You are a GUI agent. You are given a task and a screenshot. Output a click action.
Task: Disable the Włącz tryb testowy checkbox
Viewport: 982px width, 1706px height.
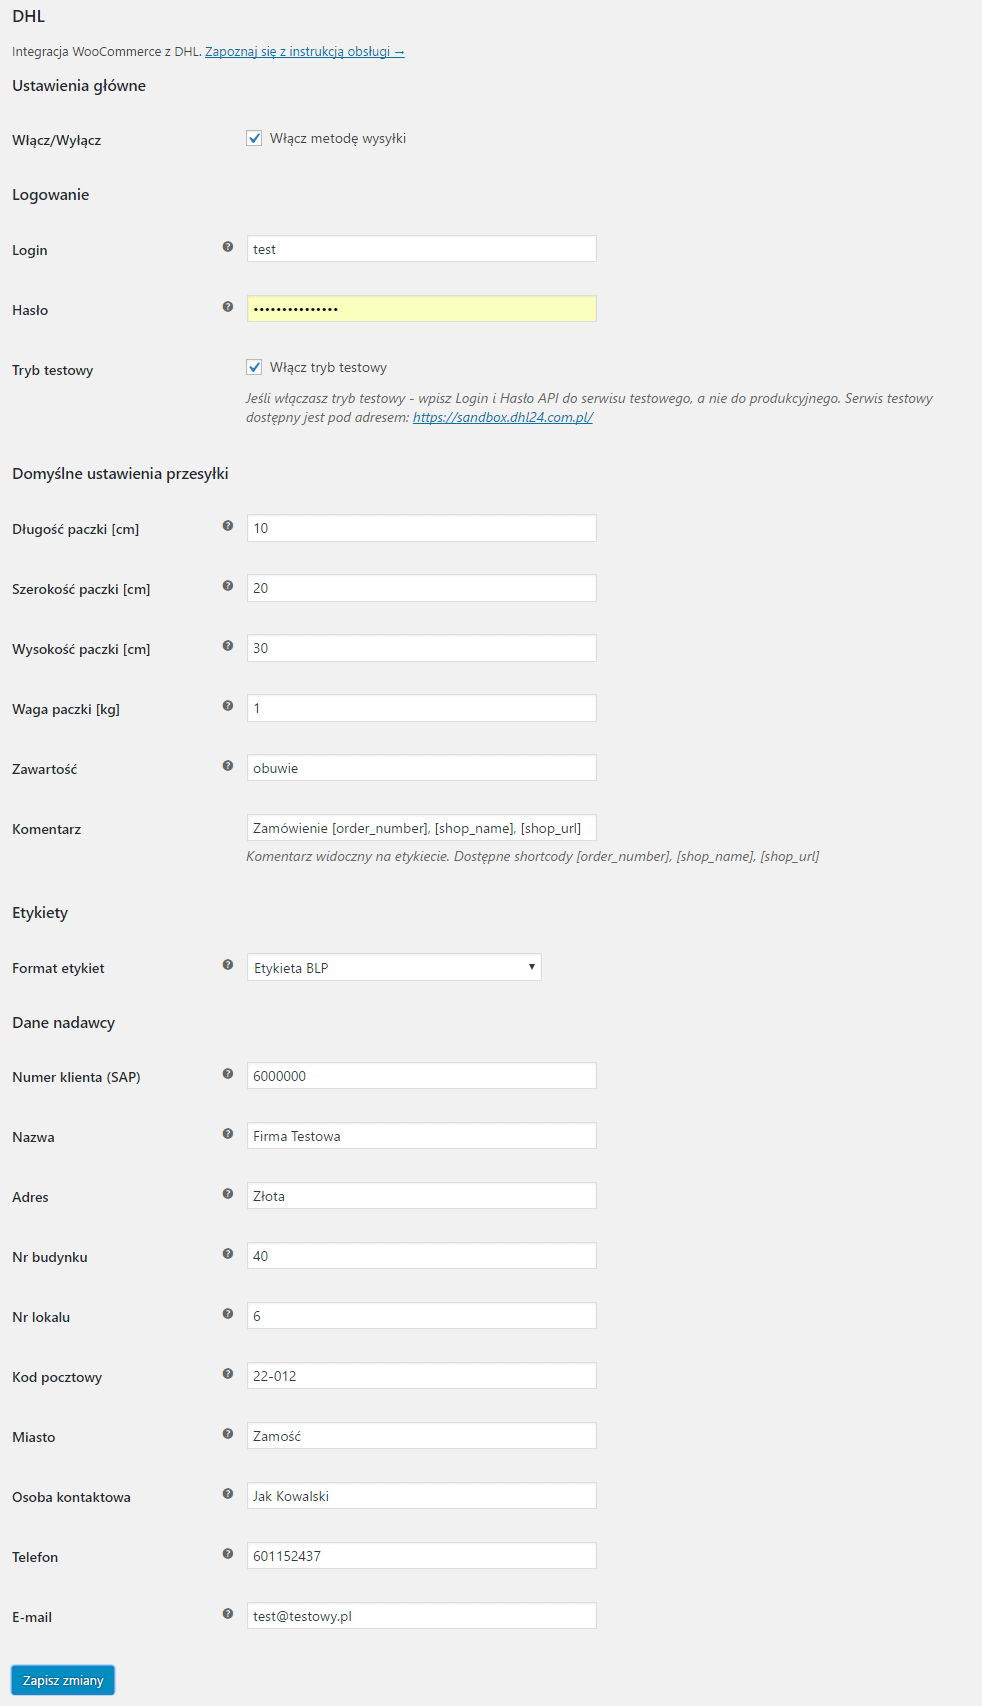254,368
